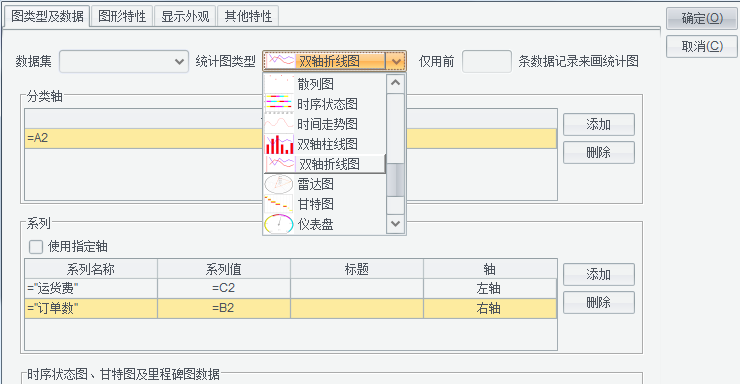This screenshot has width=740, height=384.
Task: Switch to 其他特性 tab
Action: click(x=248, y=16)
